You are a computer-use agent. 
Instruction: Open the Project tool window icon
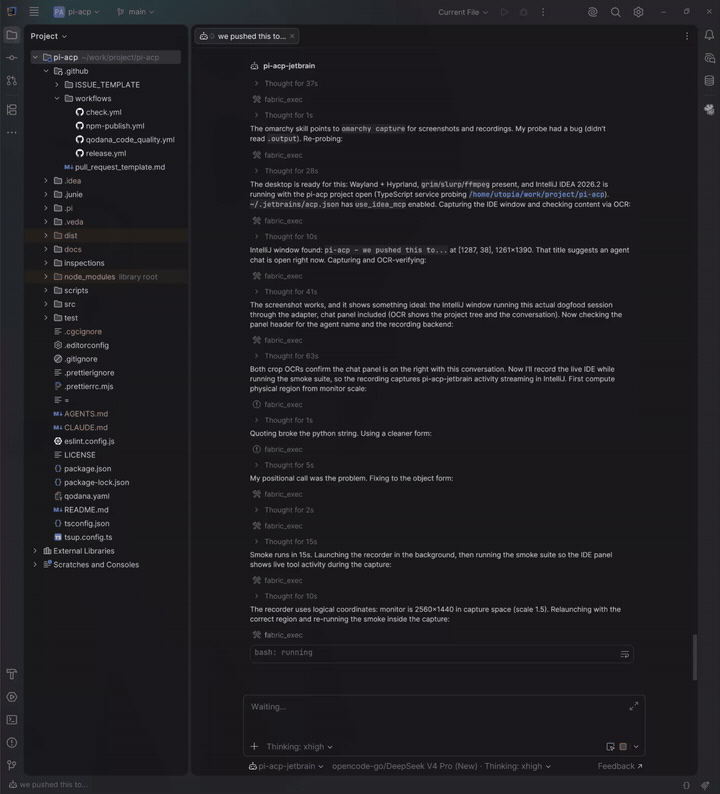click(x=12, y=35)
